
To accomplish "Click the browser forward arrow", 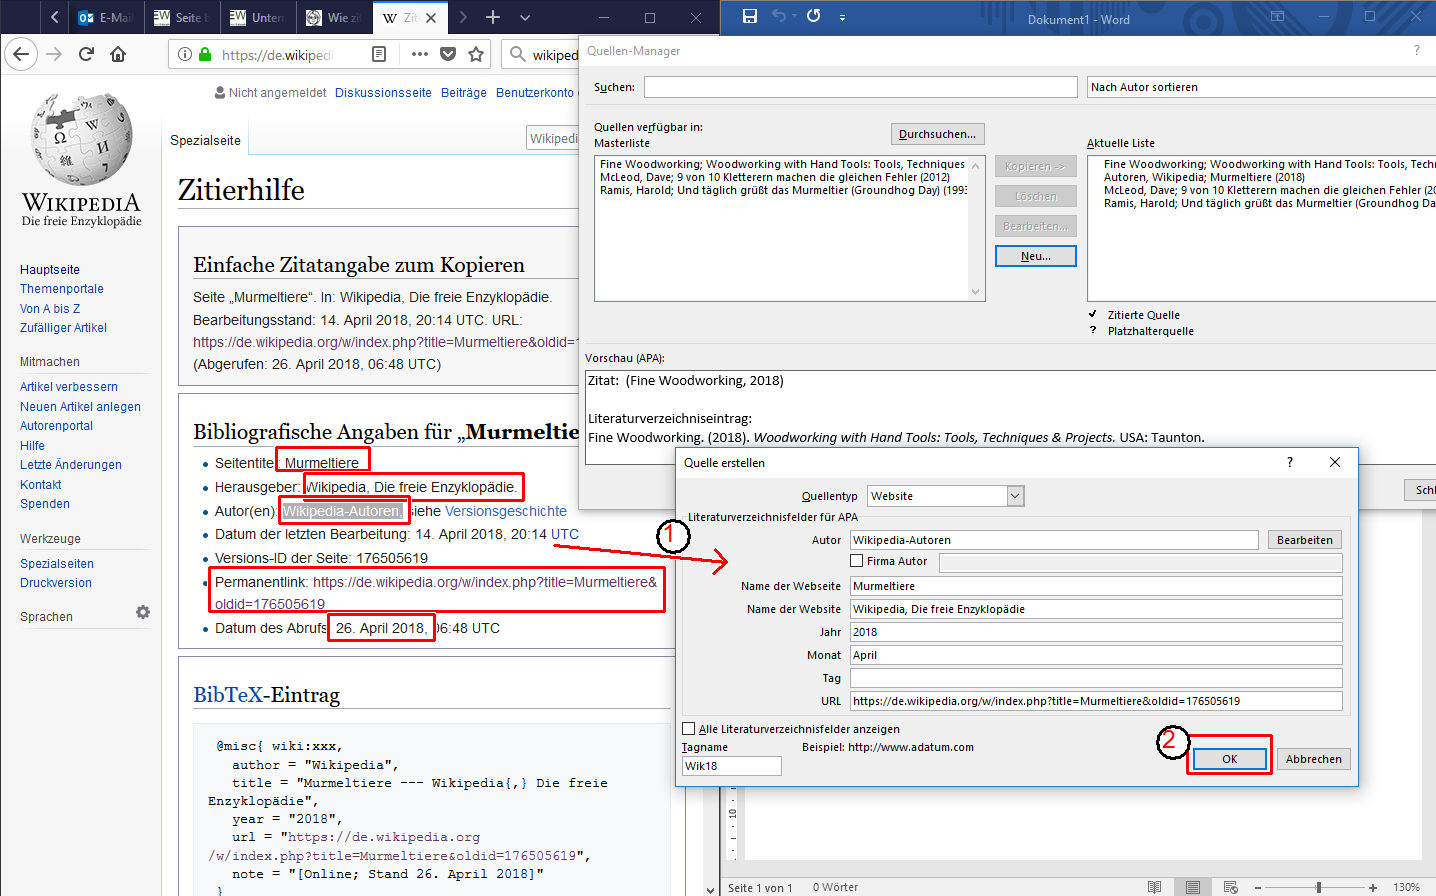I will pos(54,54).
